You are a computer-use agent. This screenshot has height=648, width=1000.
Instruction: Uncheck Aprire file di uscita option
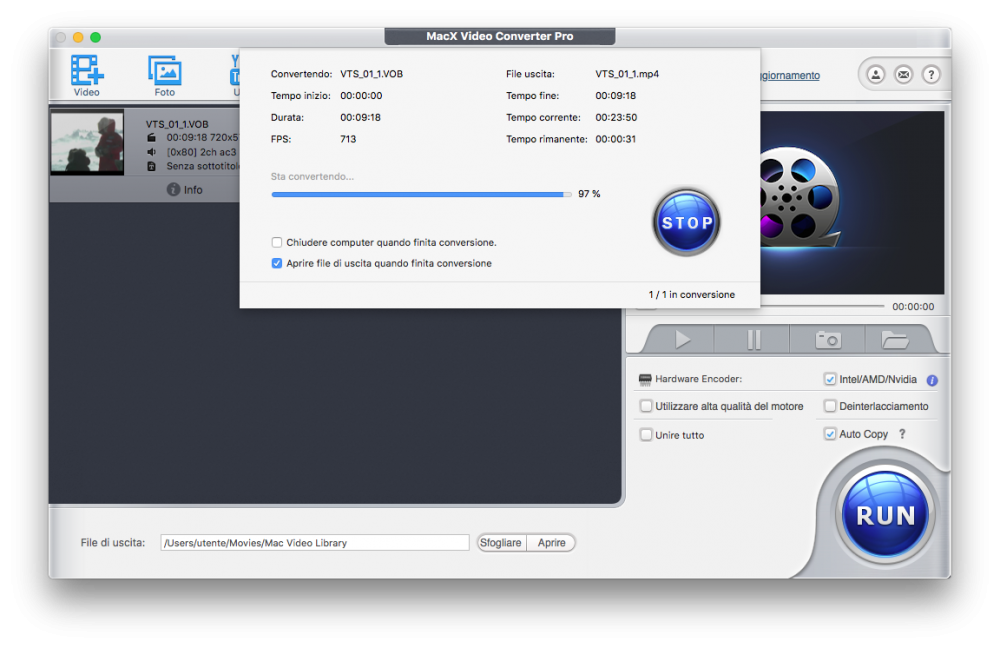pyautogui.click(x=277, y=263)
